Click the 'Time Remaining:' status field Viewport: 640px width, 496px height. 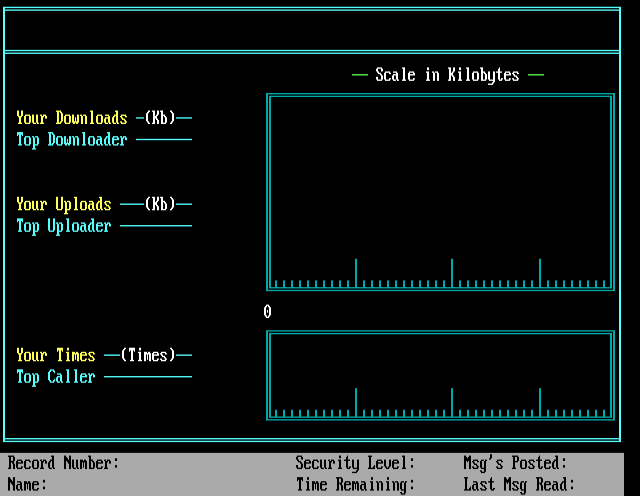pyautogui.click(x=355, y=485)
